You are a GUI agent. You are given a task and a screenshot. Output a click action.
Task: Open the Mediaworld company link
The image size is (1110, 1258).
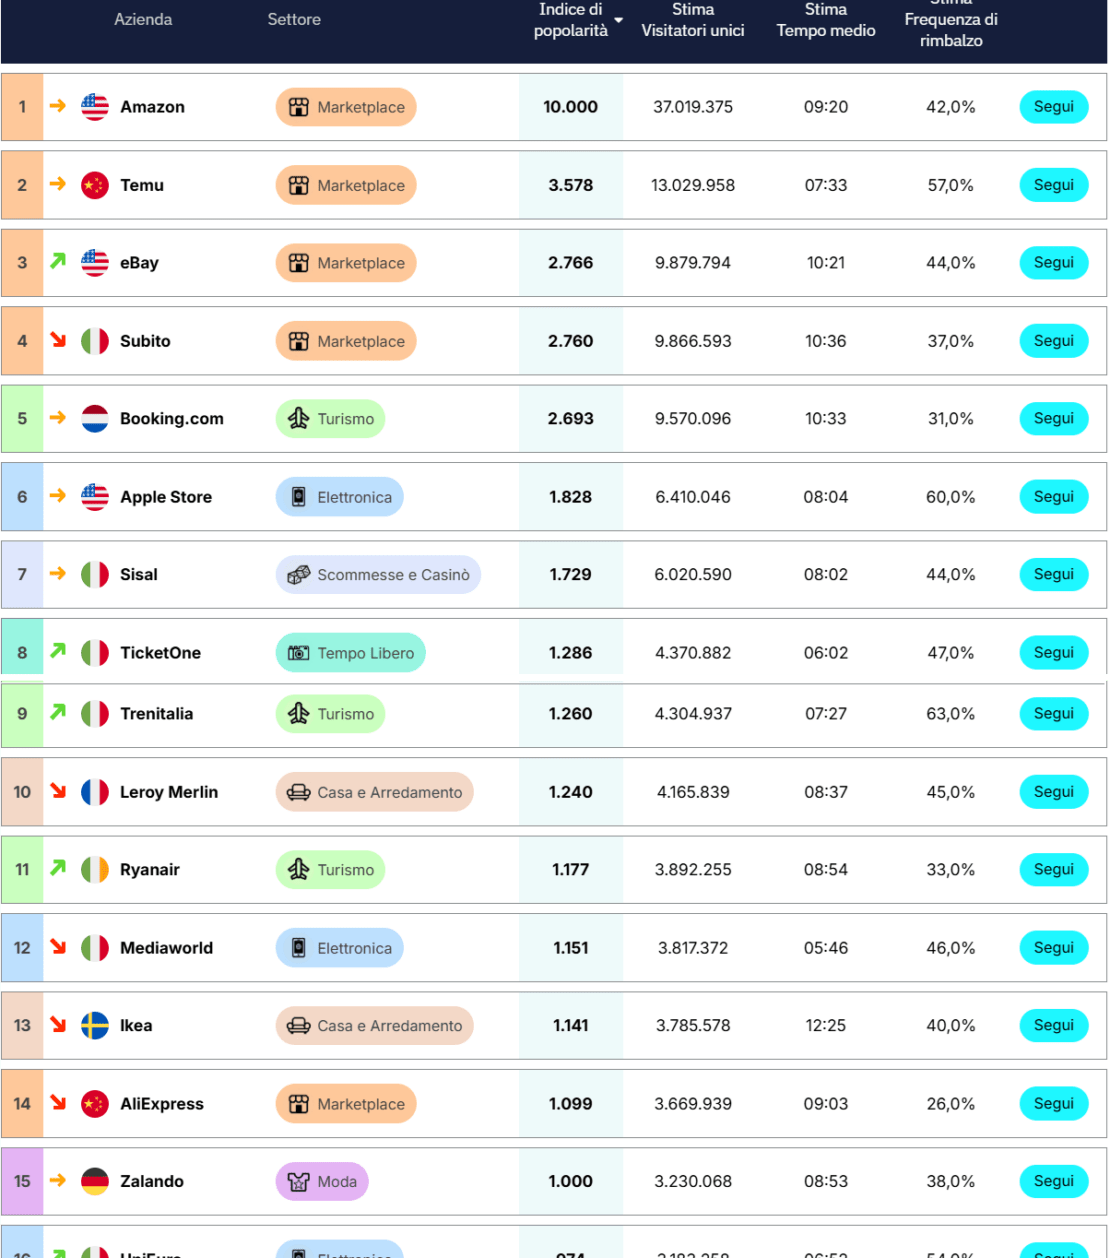click(166, 948)
